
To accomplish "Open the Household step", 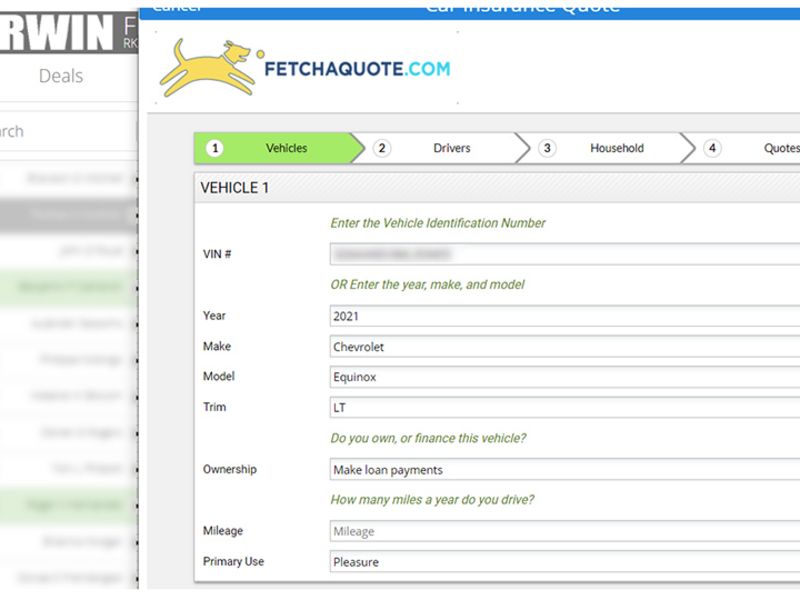I will (616, 147).
